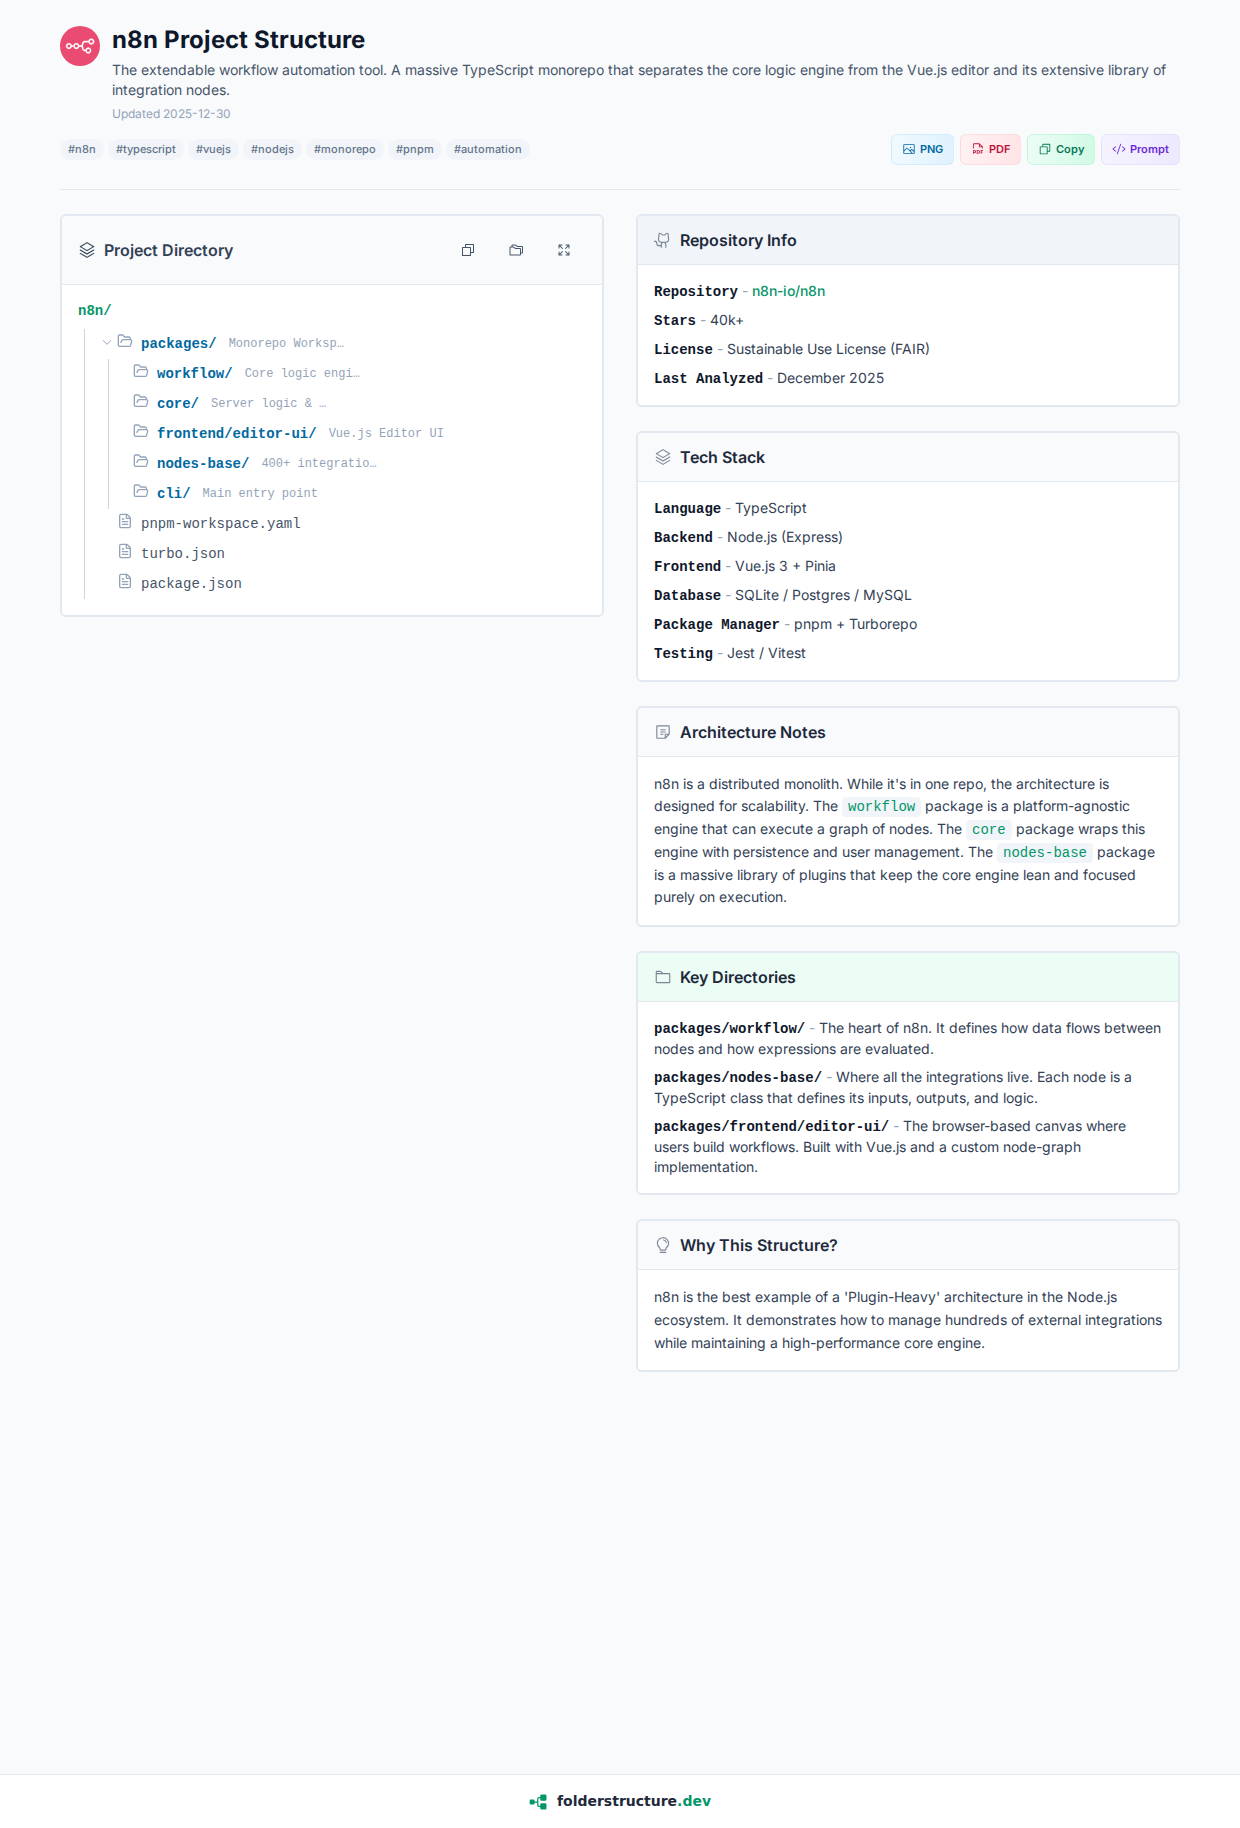Expand Project Directory to fullscreen
Image resolution: width=1240 pixels, height=1828 pixels.
564,250
